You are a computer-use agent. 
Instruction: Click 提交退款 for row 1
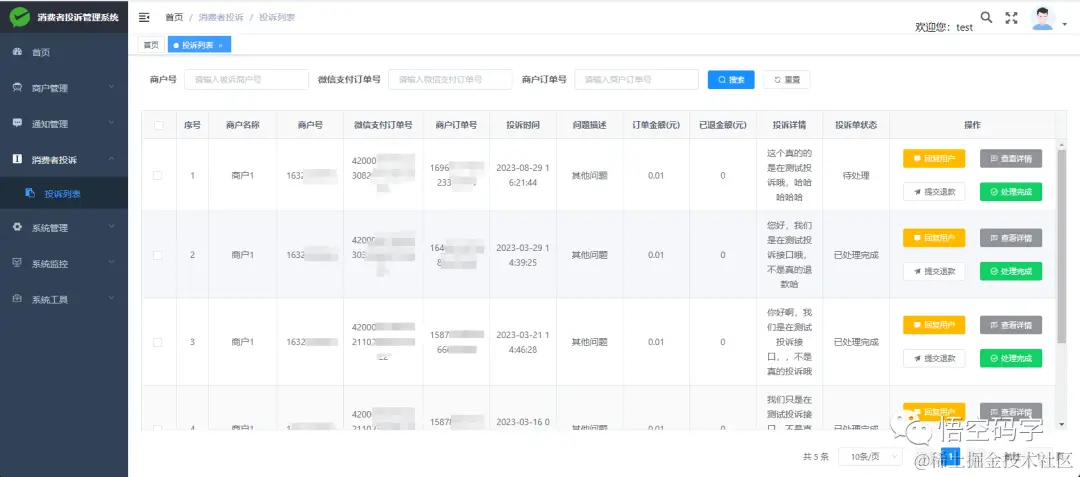click(934, 192)
